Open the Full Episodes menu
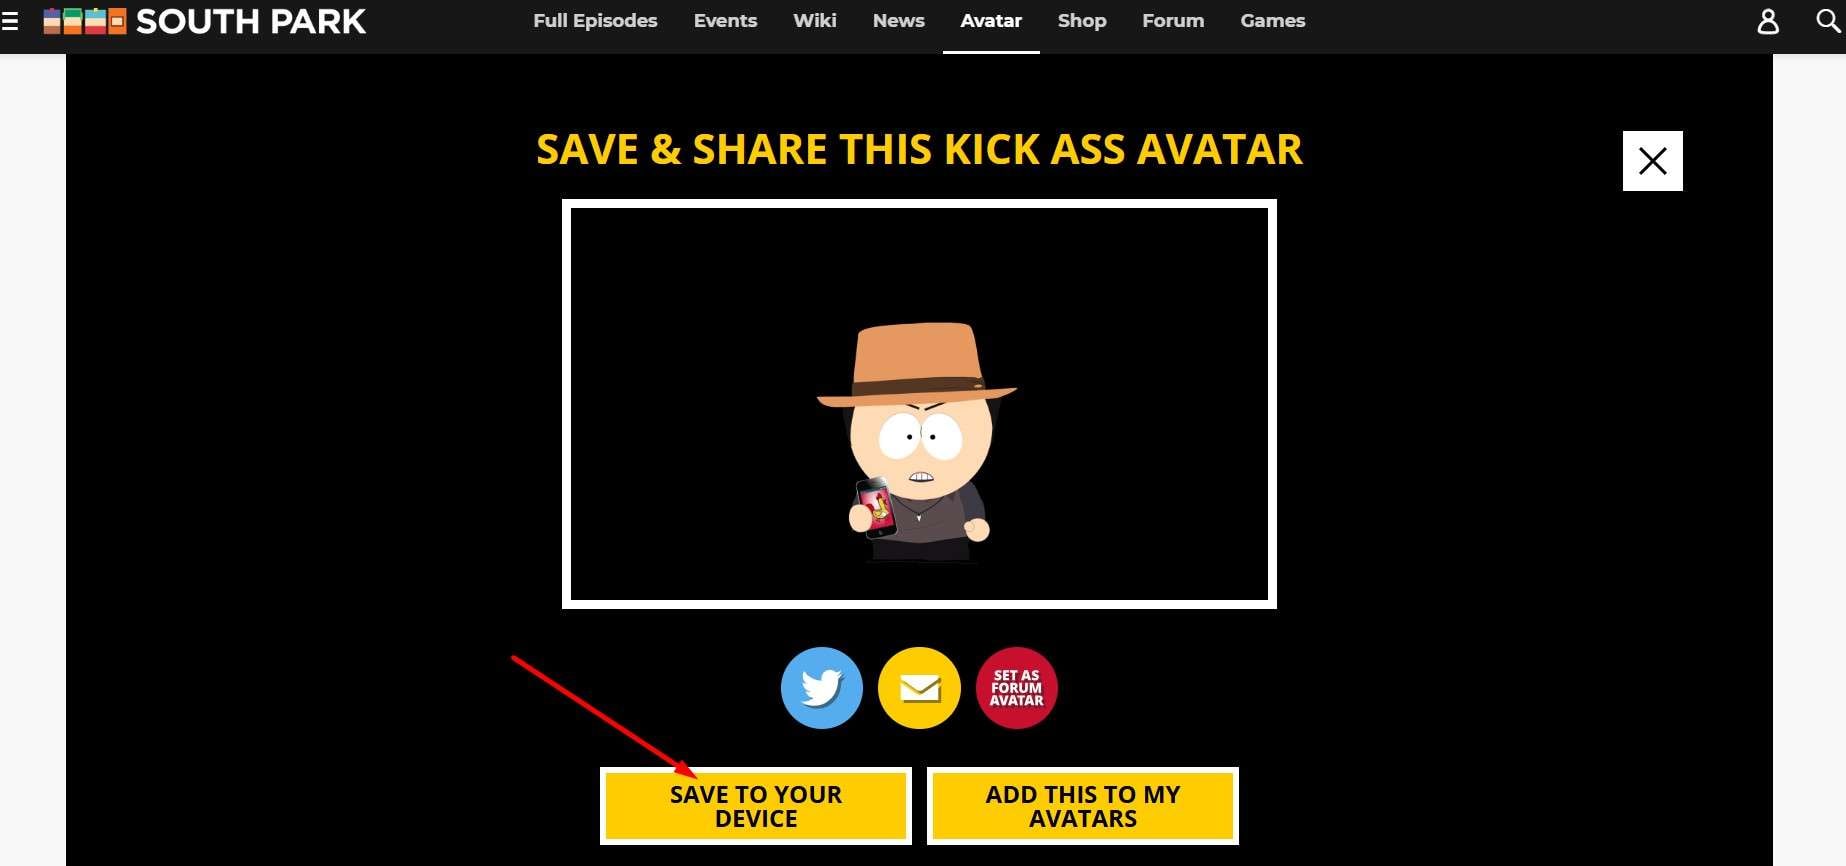Image resolution: width=1846 pixels, height=866 pixels. pyautogui.click(x=595, y=21)
